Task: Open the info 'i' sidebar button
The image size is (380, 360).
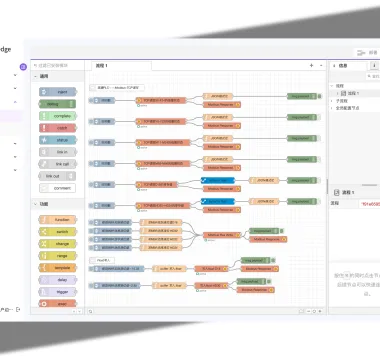Action: pyautogui.click(x=374, y=66)
